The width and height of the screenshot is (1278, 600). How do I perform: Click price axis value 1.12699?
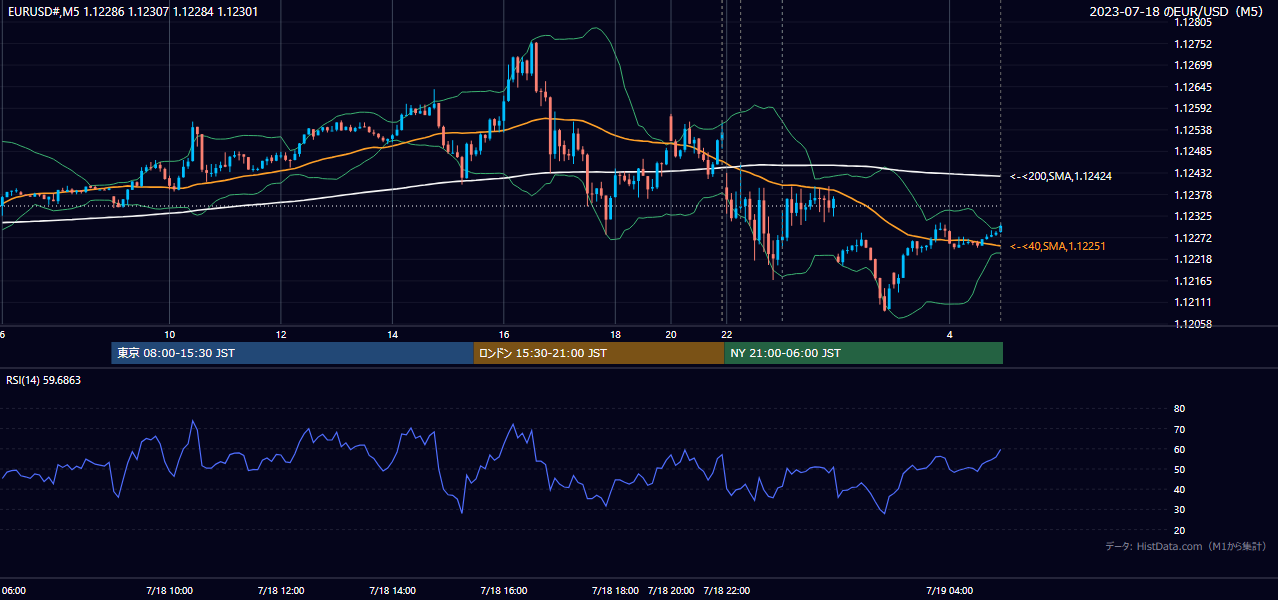tap(1193, 65)
